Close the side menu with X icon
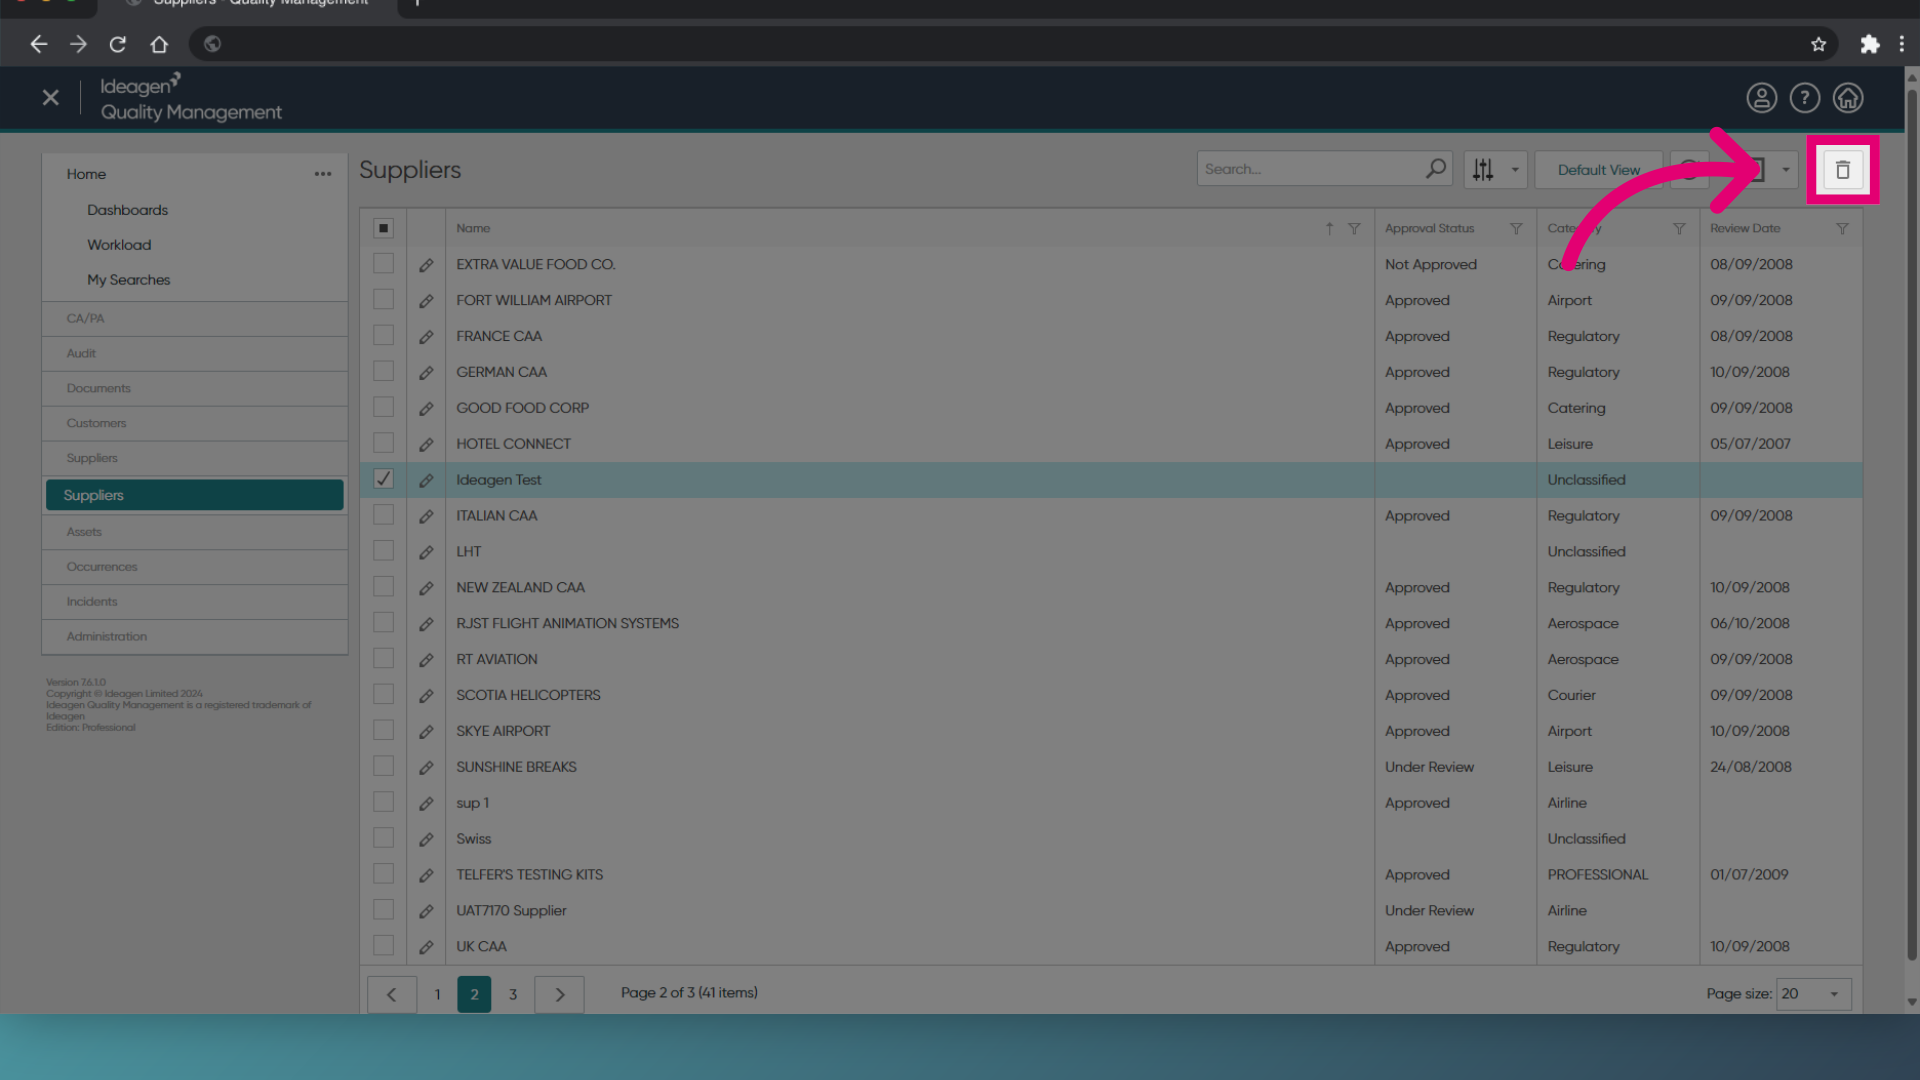 tap(51, 98)
